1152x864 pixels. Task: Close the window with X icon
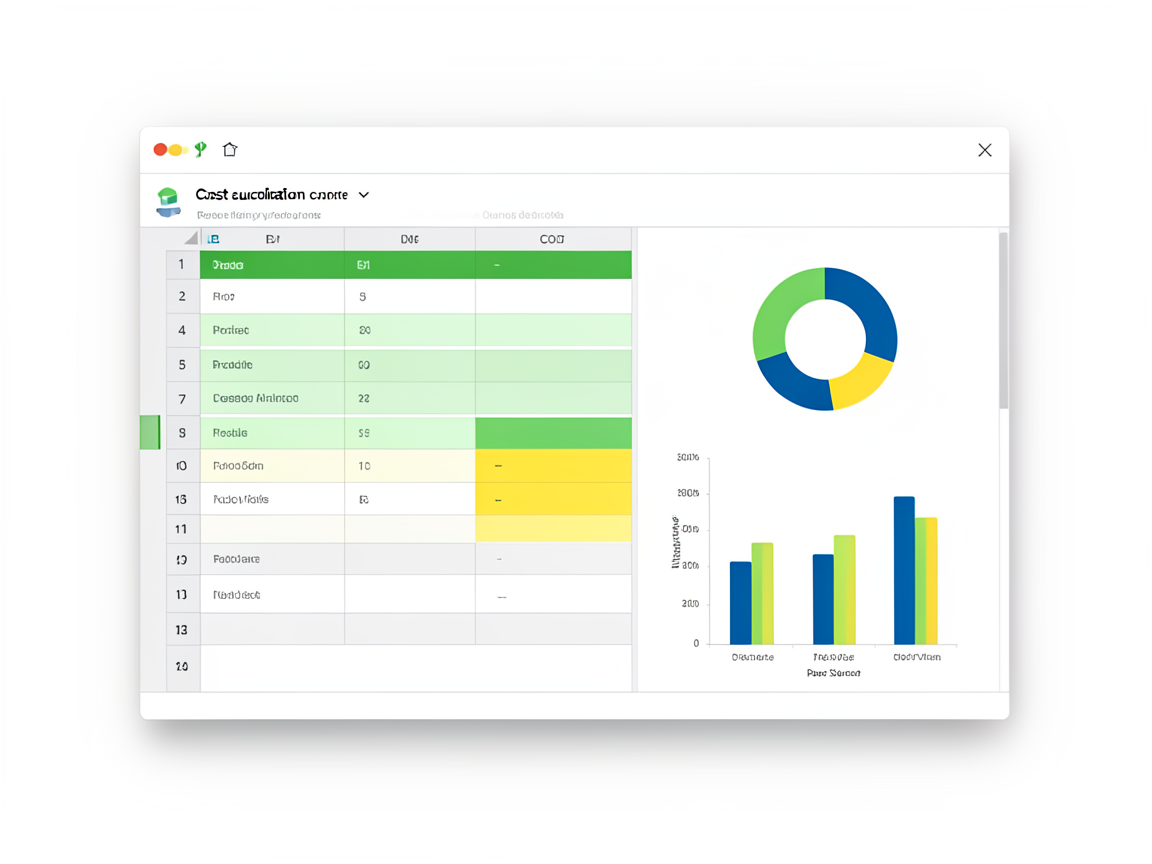point(984,150)
